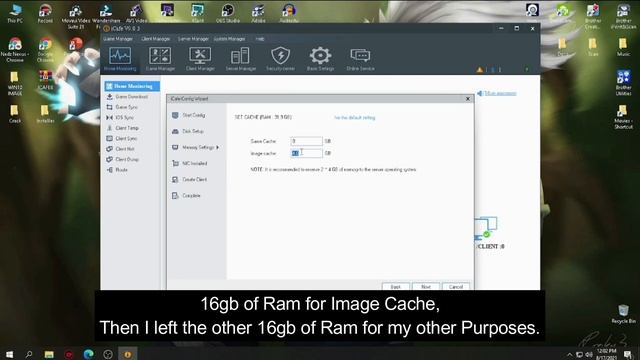
Task: Go to NIC Installed wizard step
Action: tap(194, 163)
